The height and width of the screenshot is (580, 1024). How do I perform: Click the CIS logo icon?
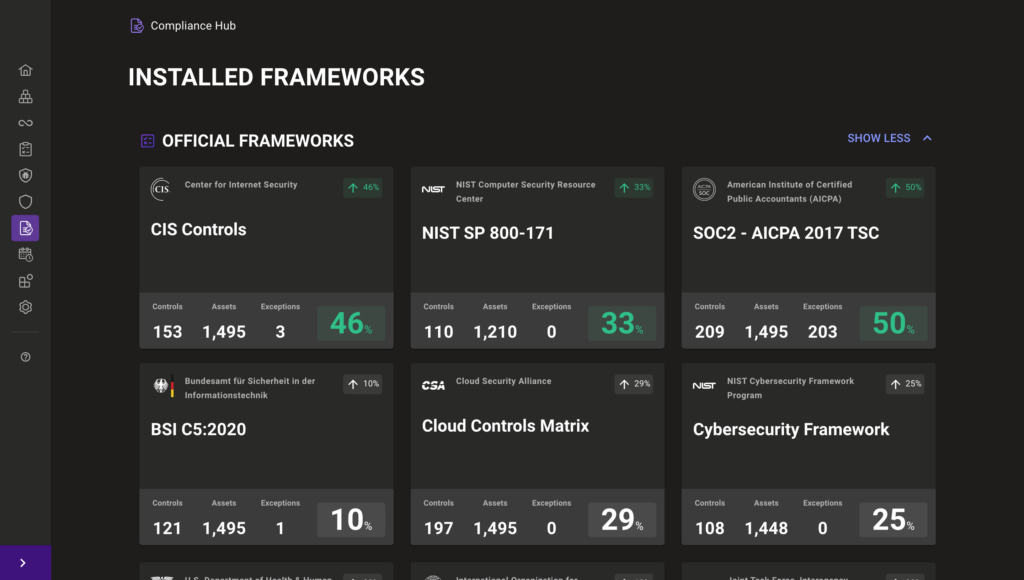tap(161, 189)
